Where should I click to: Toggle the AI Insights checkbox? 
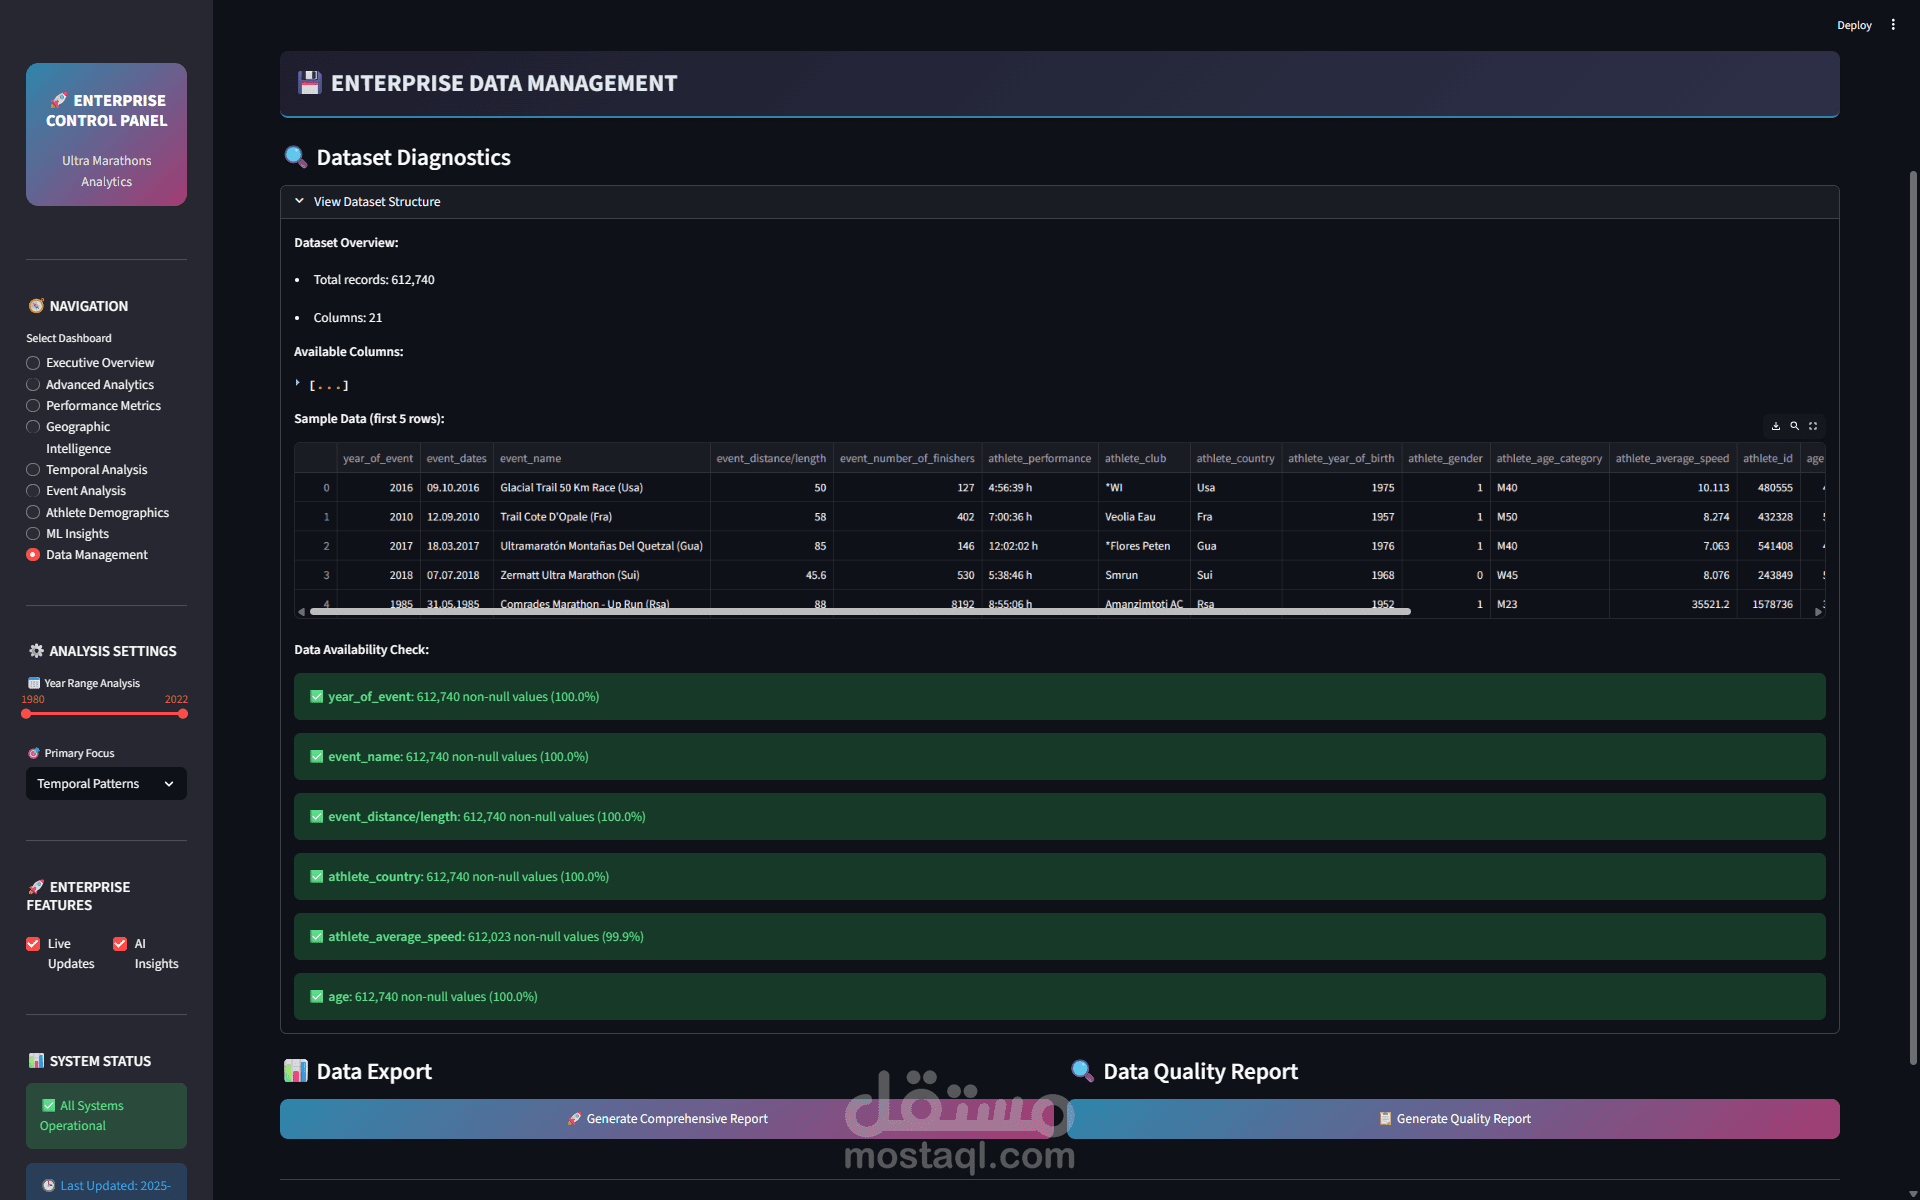[120, 944]
